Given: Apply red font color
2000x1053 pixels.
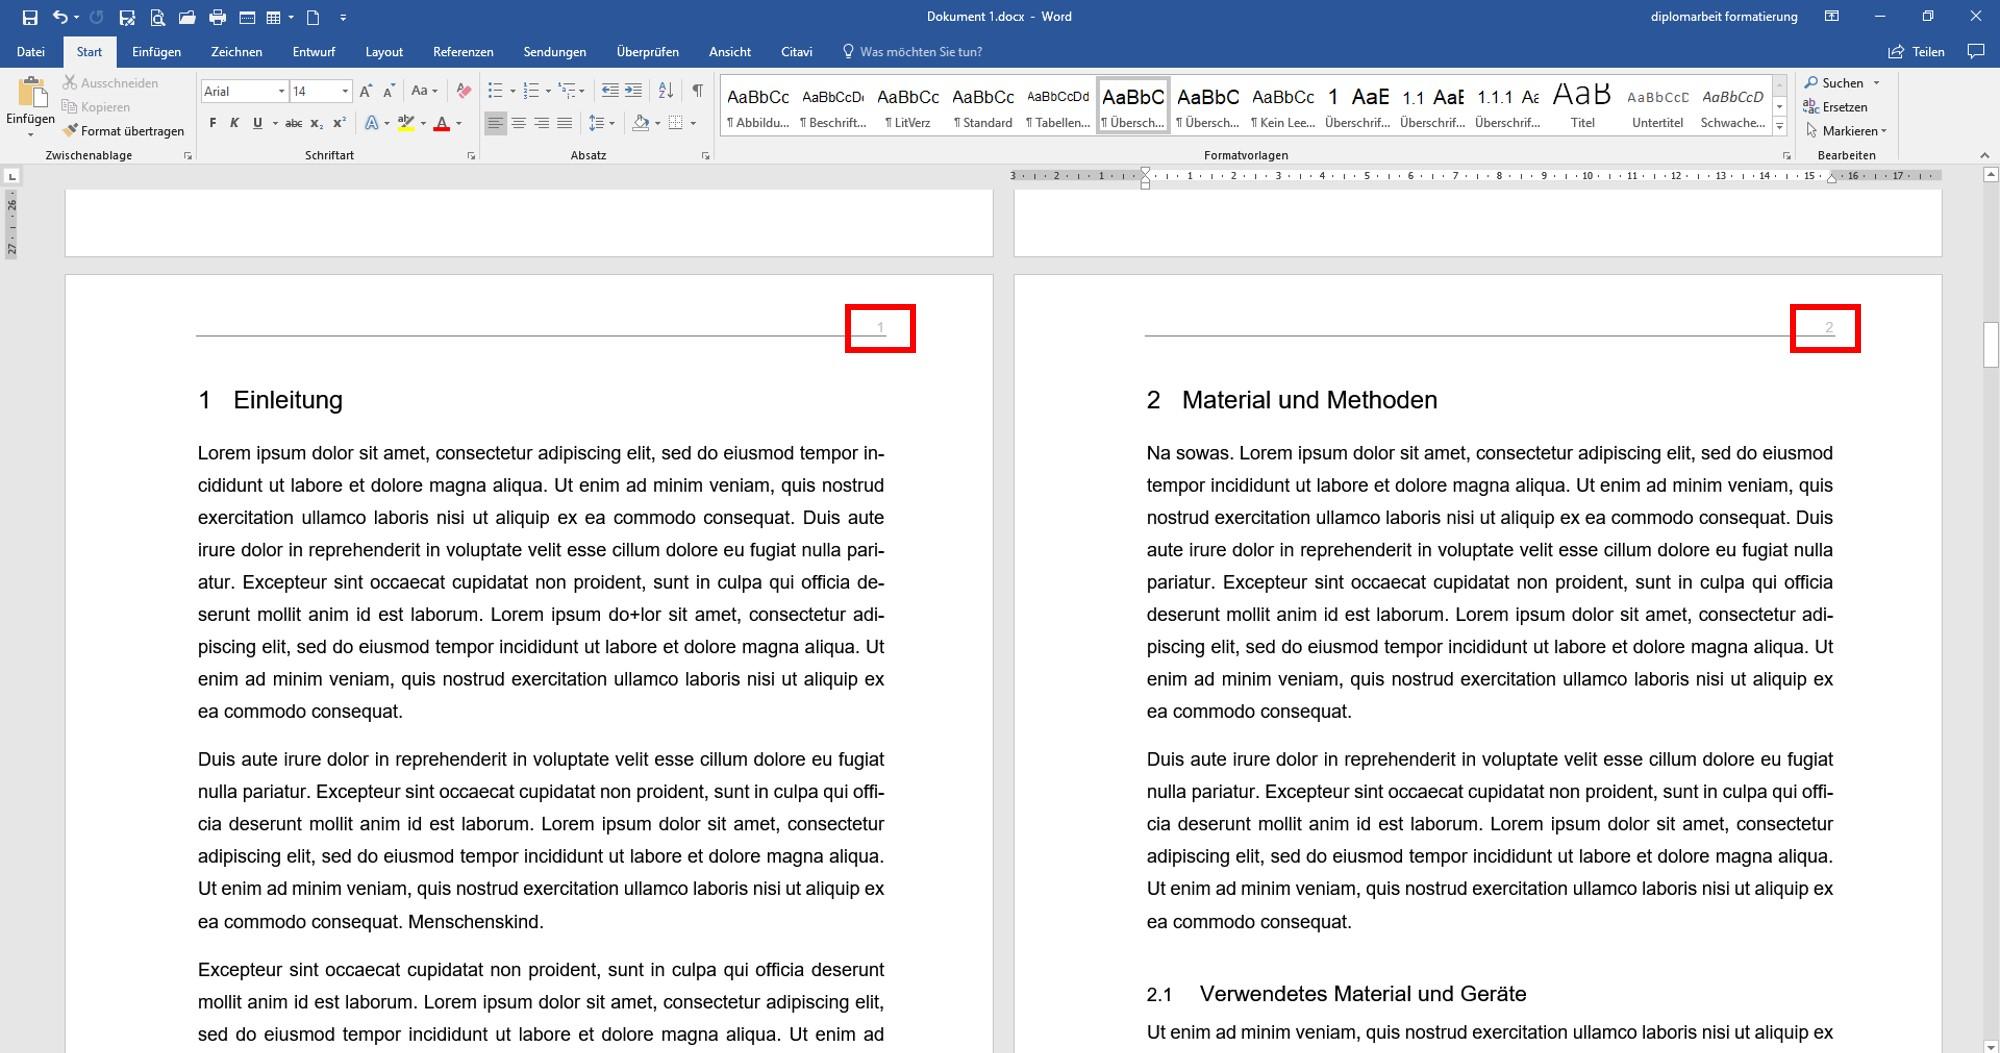Looking at the screenshot, I should (441, 123).
